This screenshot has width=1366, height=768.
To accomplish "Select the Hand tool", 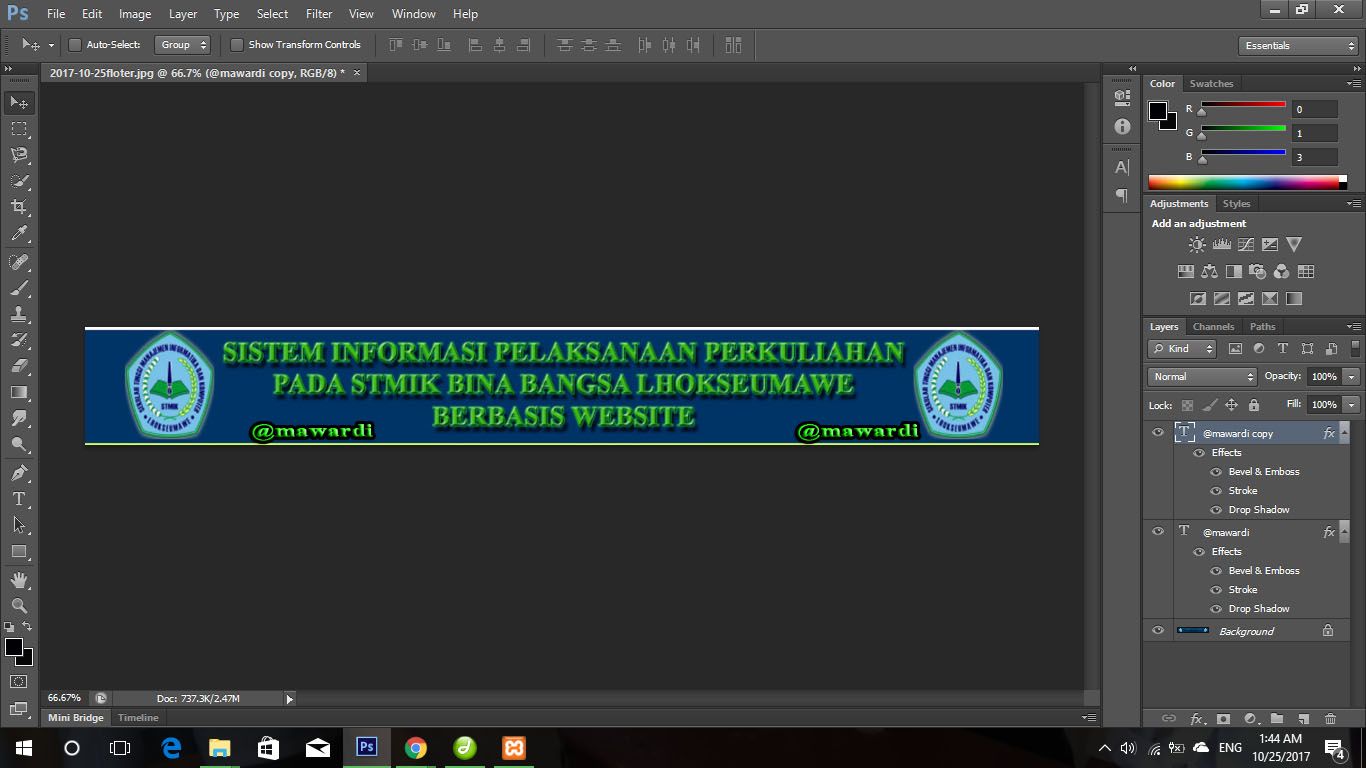I will click(19, 579).
